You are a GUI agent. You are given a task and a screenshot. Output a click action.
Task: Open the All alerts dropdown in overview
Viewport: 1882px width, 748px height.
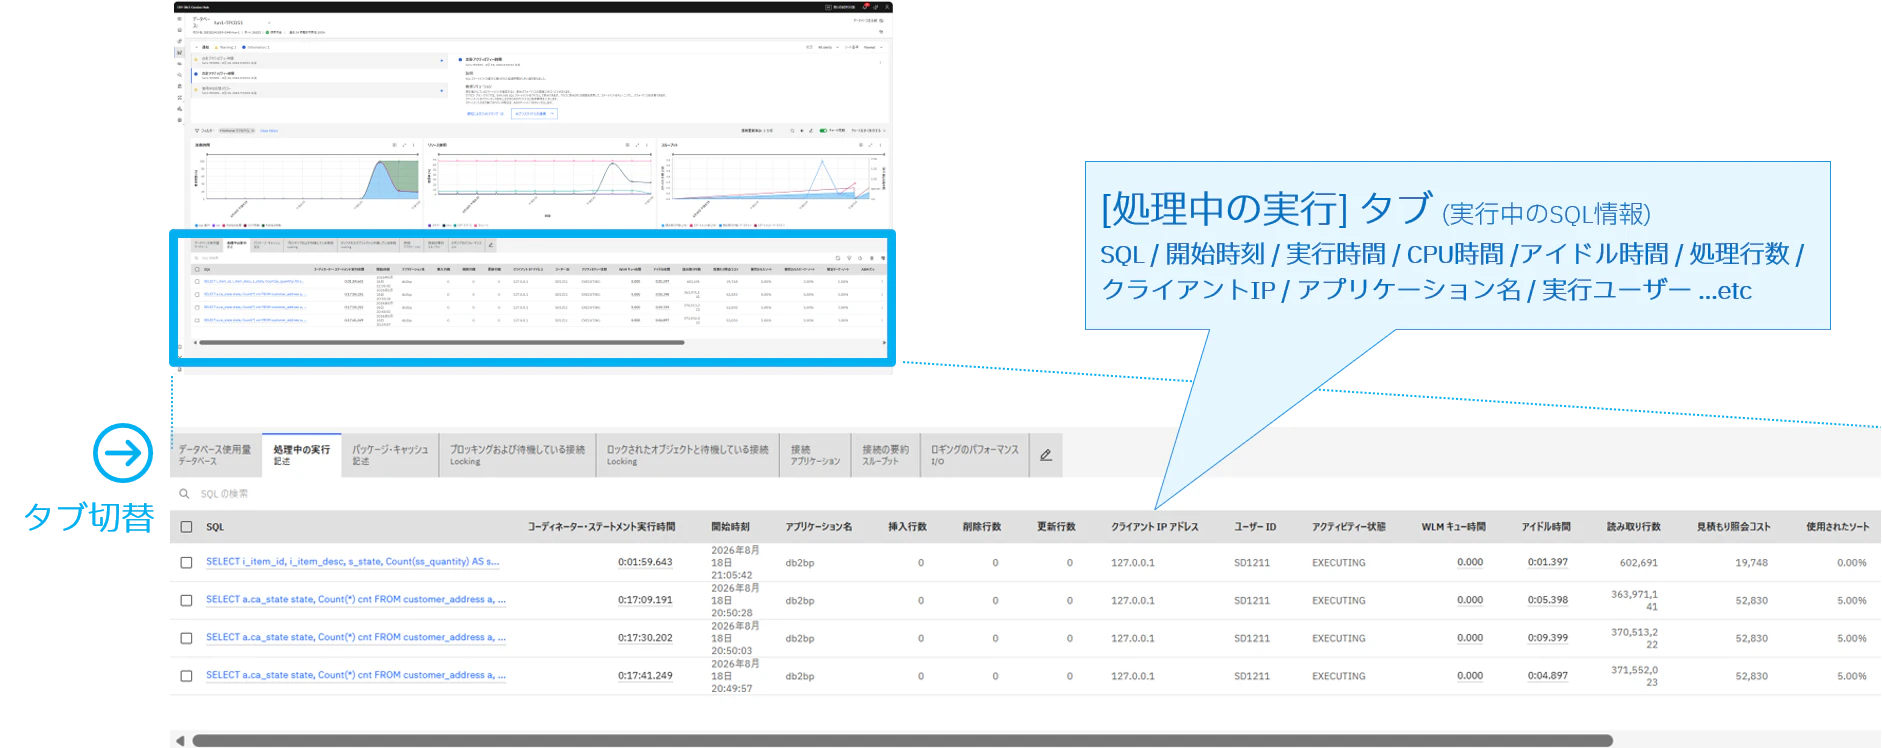click(x=827, y=47)
